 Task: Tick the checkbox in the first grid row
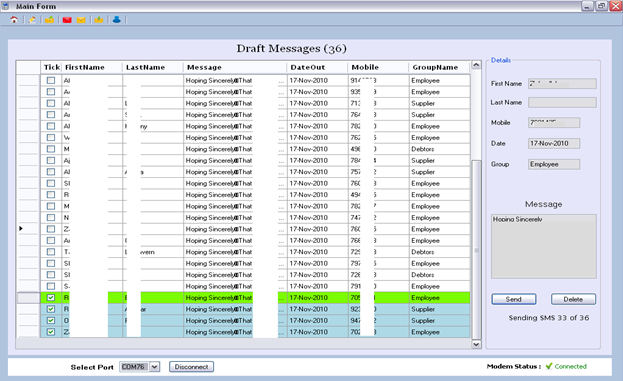[x=51, y=80]
